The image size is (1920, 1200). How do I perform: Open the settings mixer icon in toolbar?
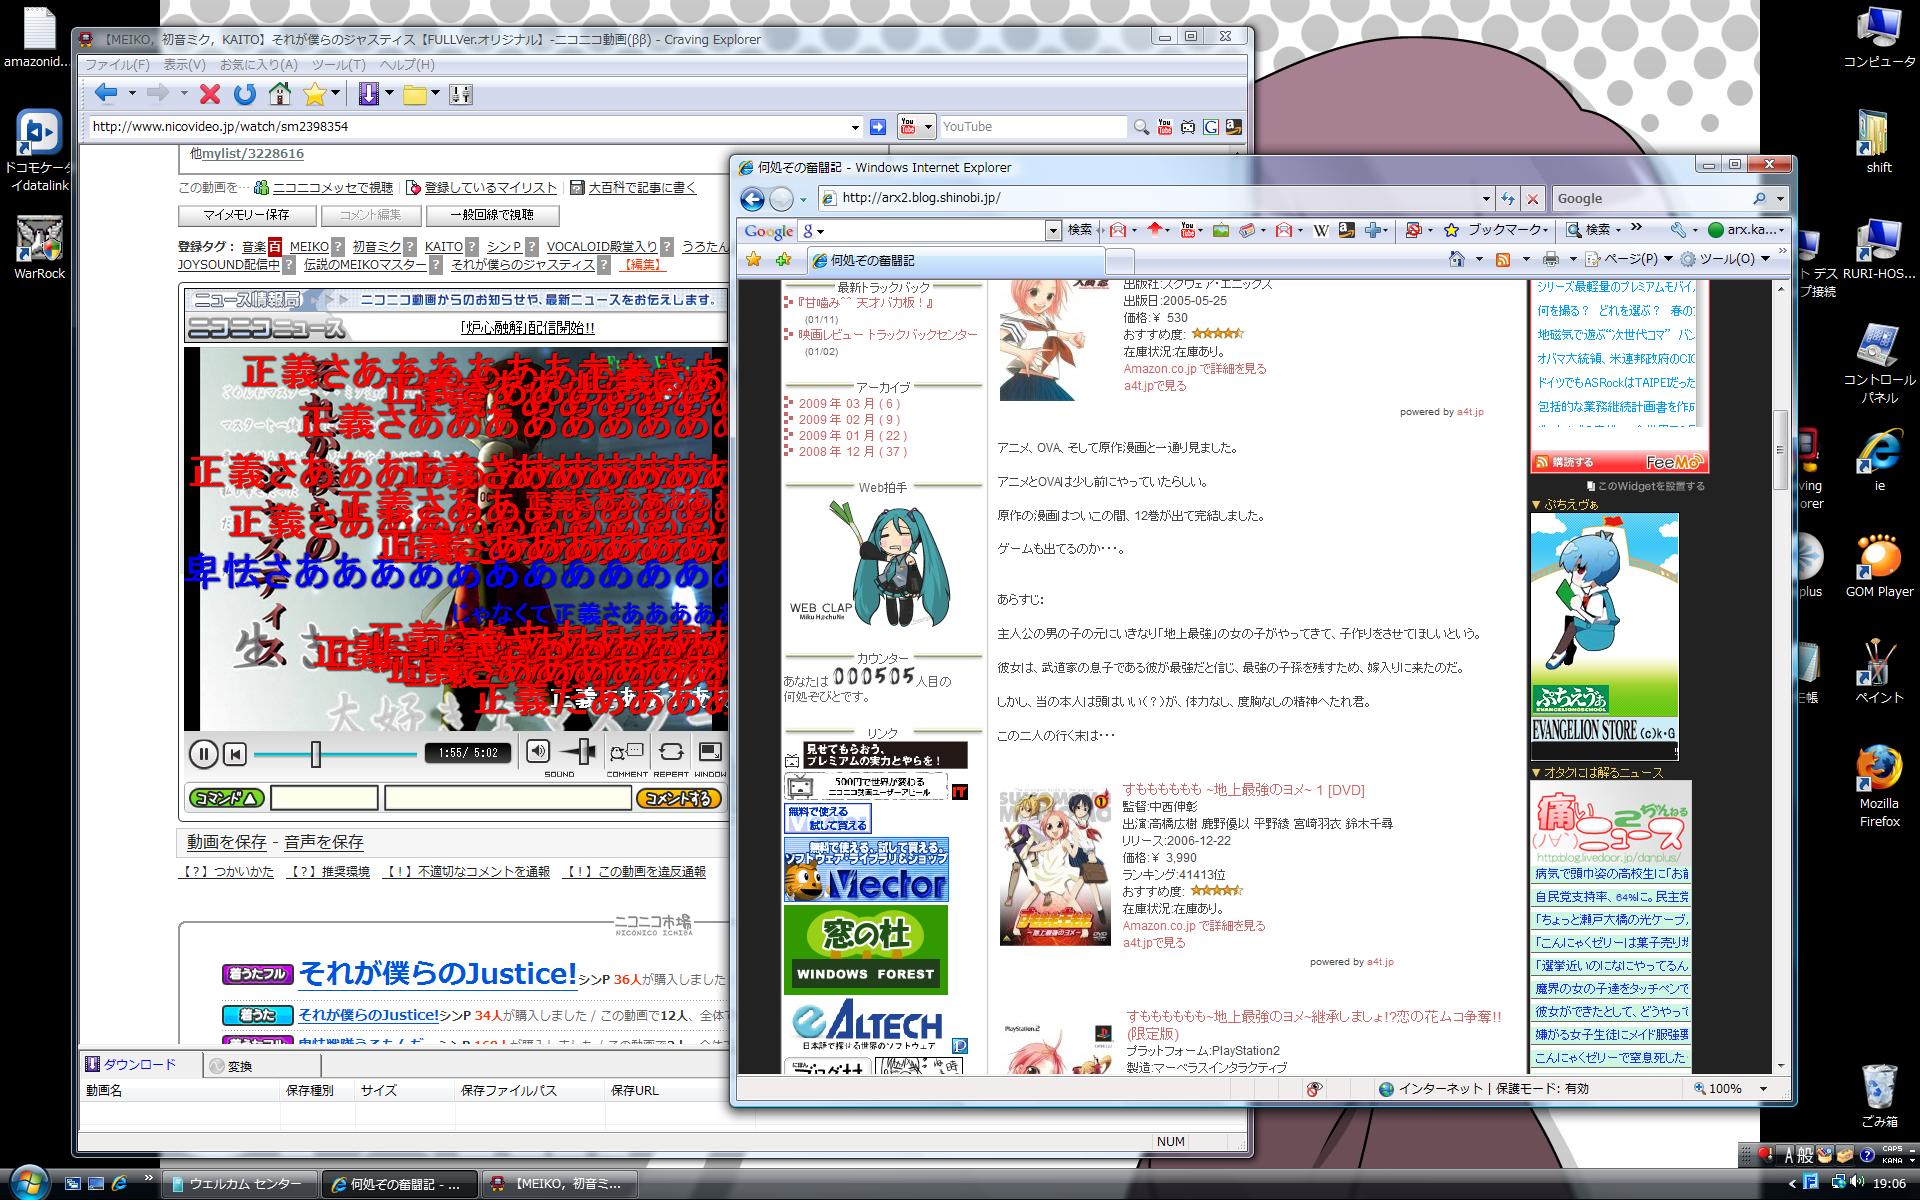pos(461,94)
